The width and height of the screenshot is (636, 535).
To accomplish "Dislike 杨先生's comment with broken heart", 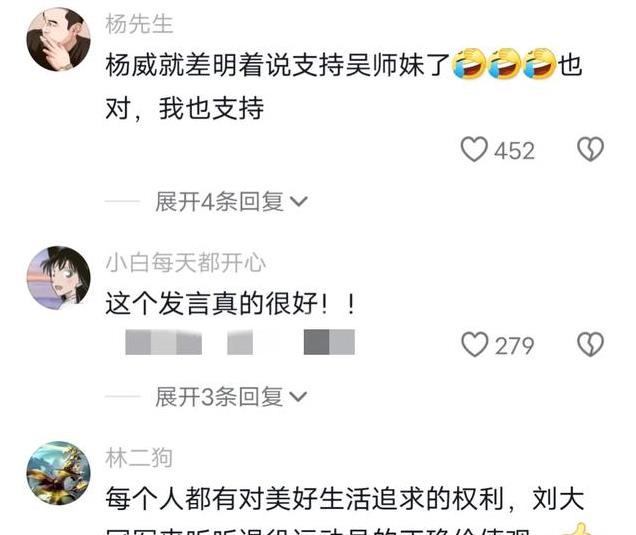I will [x=590, y=149].
